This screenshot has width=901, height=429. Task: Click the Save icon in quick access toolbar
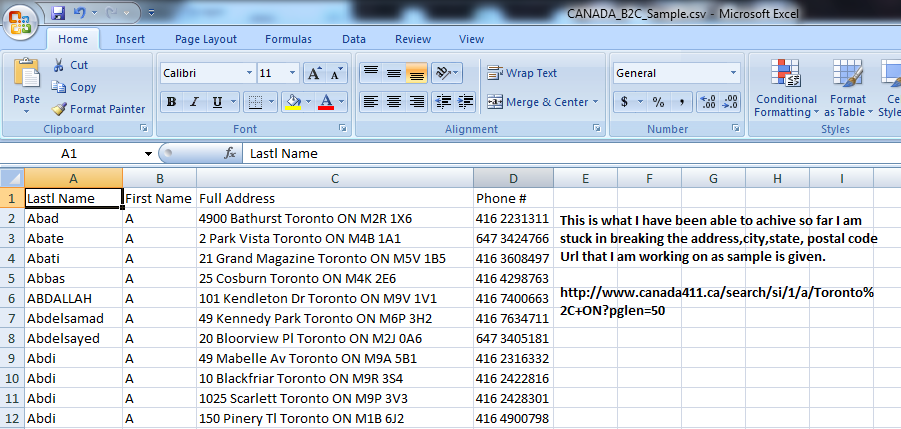pos(58,14)
